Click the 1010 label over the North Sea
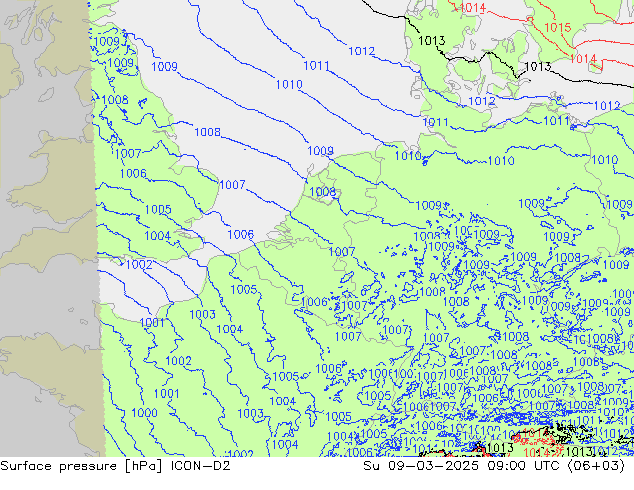Image resolution: width=634 pixels, height=490 pixels. [x=289, y=84]
